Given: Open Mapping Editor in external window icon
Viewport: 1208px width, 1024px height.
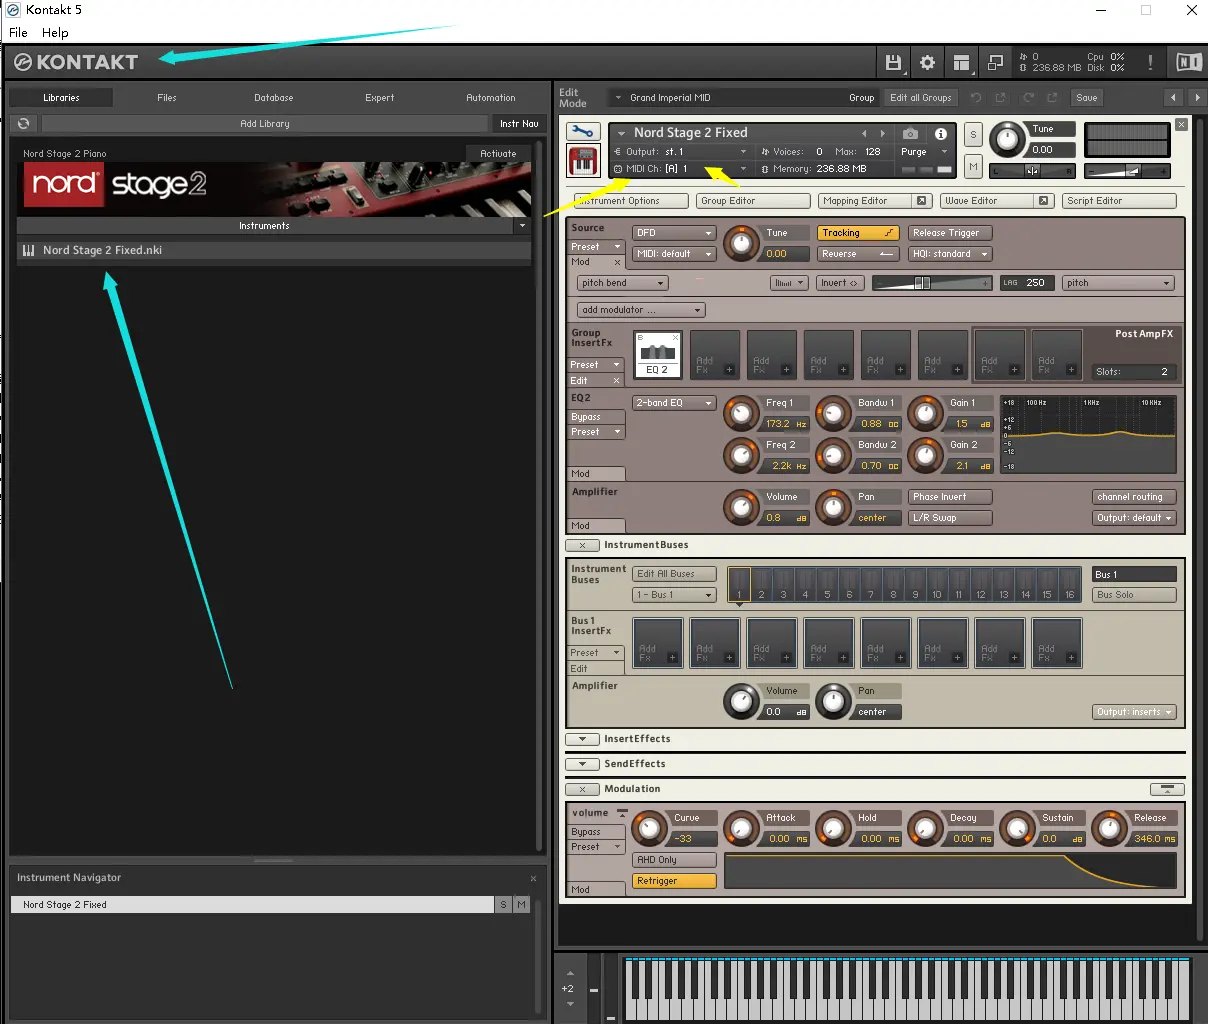Looking at the screenshot, I should (921, 201).
